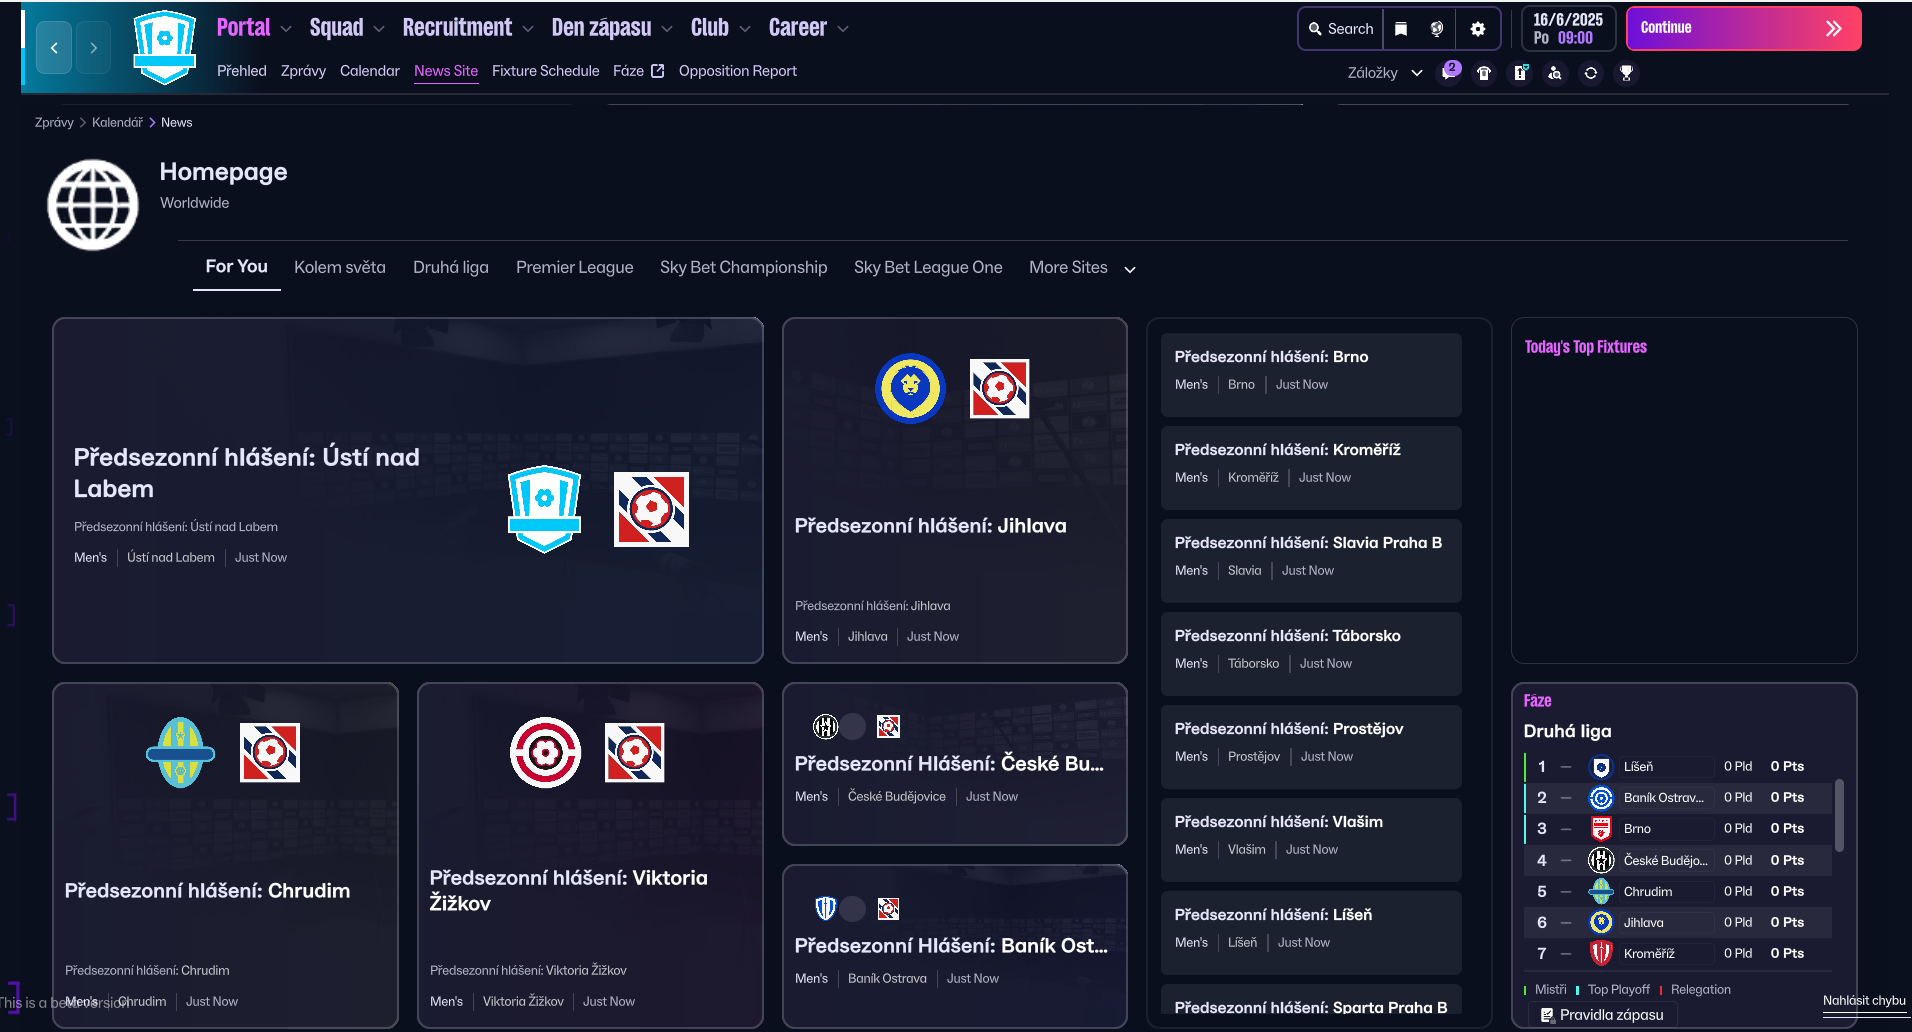Click the team shirt shortcut icon
The image size is (1912, 1032).
click(x=1484, y=73)
